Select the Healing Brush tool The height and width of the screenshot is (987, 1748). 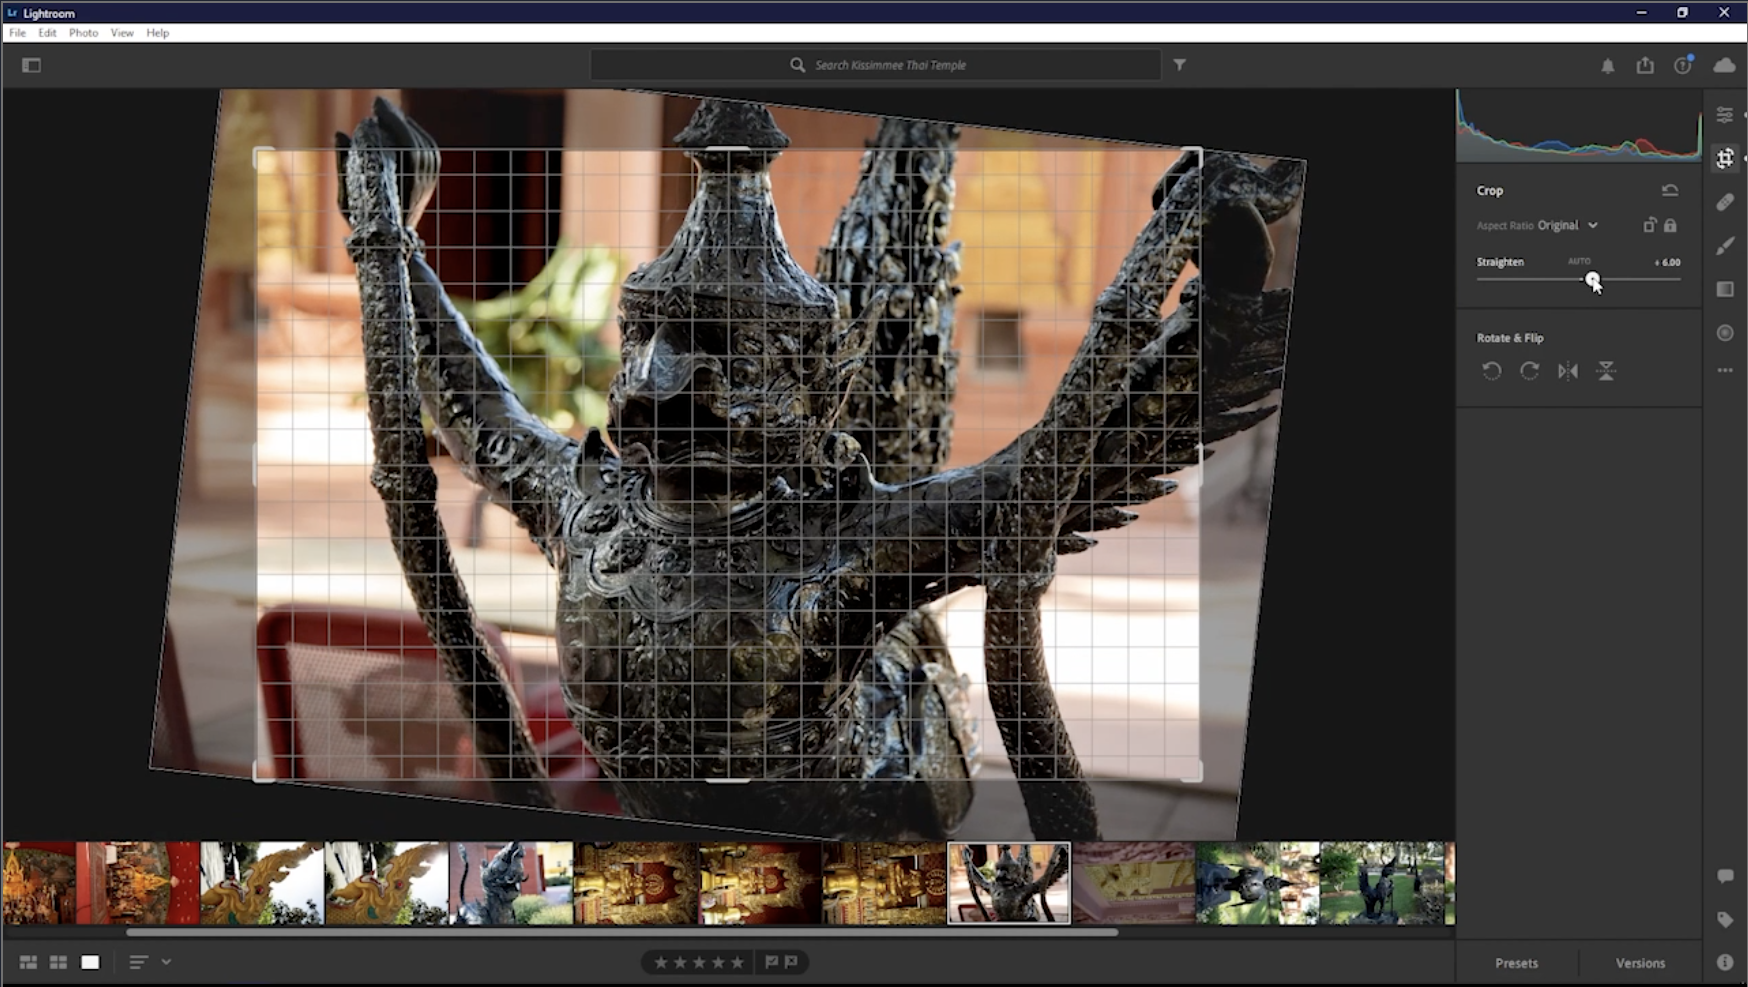click(x=1725, y=202)
